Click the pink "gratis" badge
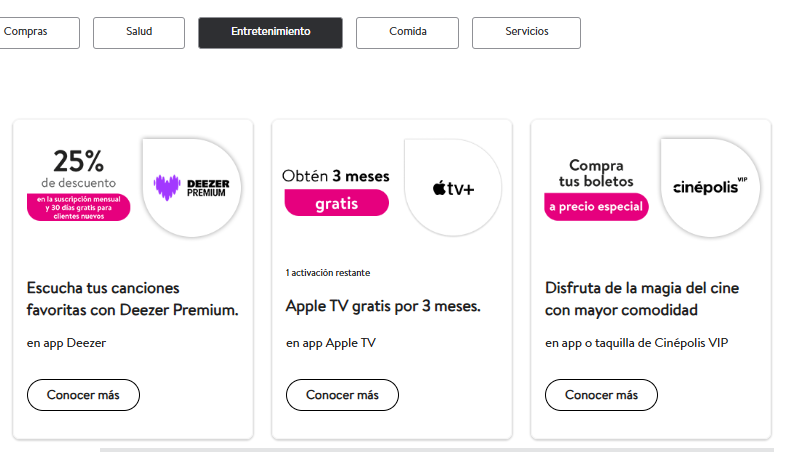 click(337, 203)
